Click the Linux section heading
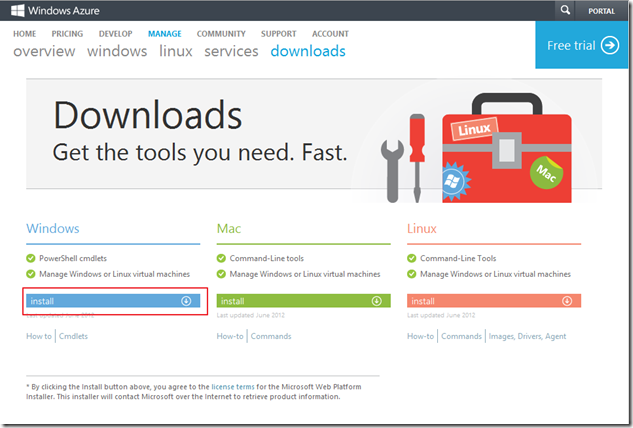This screenshot has height=428, width=633. click(422, 229)
